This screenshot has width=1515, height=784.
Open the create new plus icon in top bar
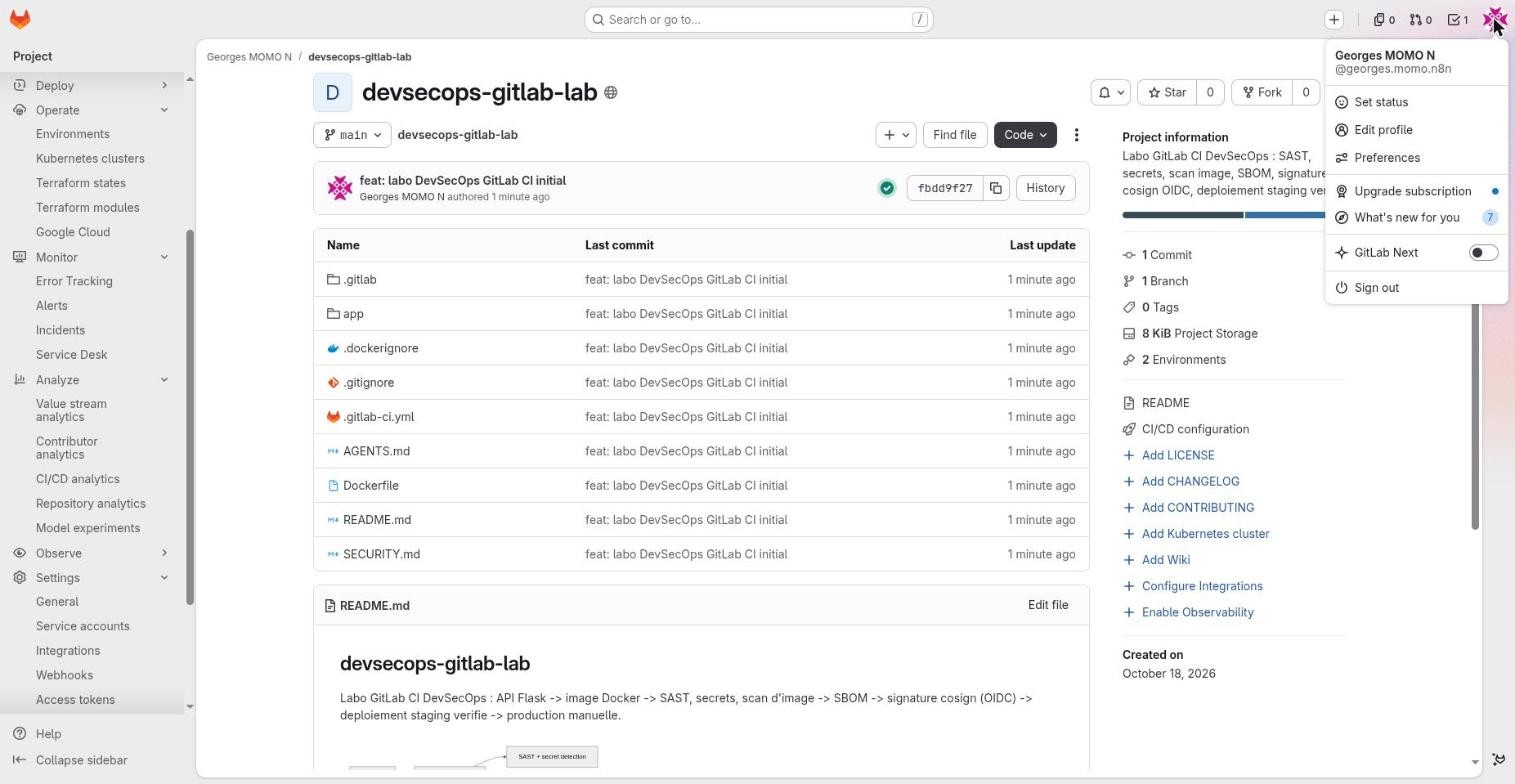[1334, 19]
